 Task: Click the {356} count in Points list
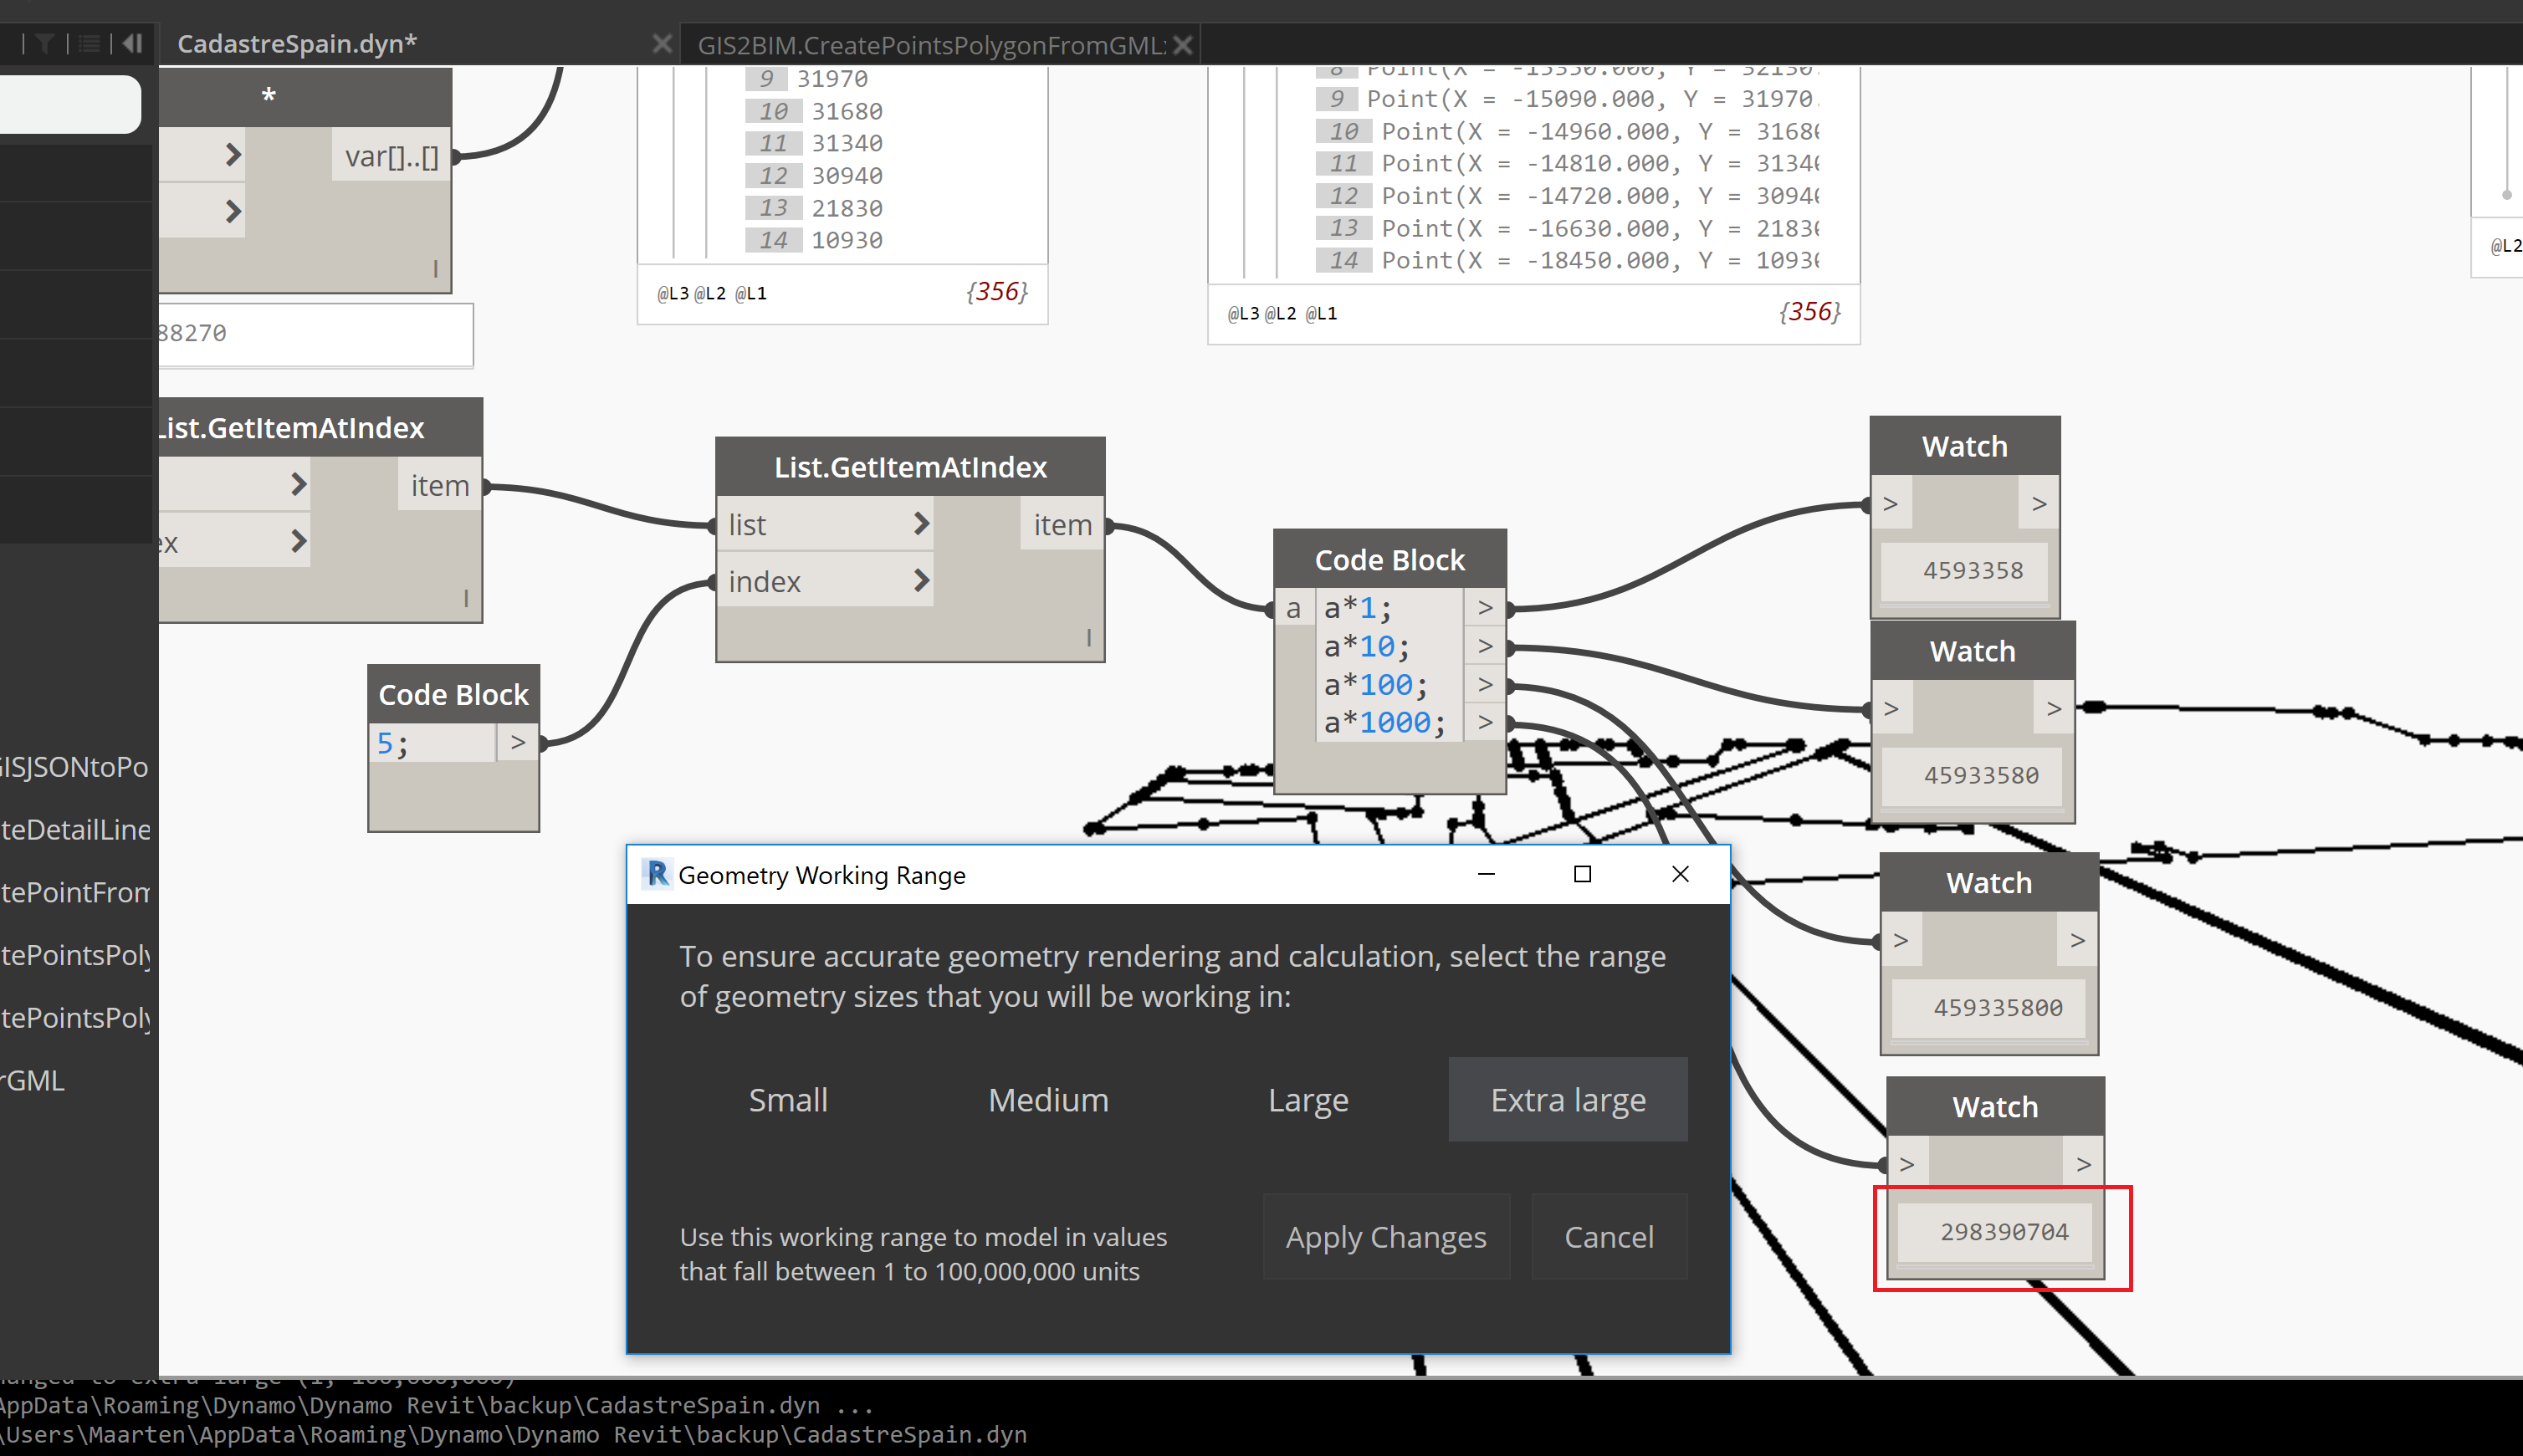(1809, 312)
